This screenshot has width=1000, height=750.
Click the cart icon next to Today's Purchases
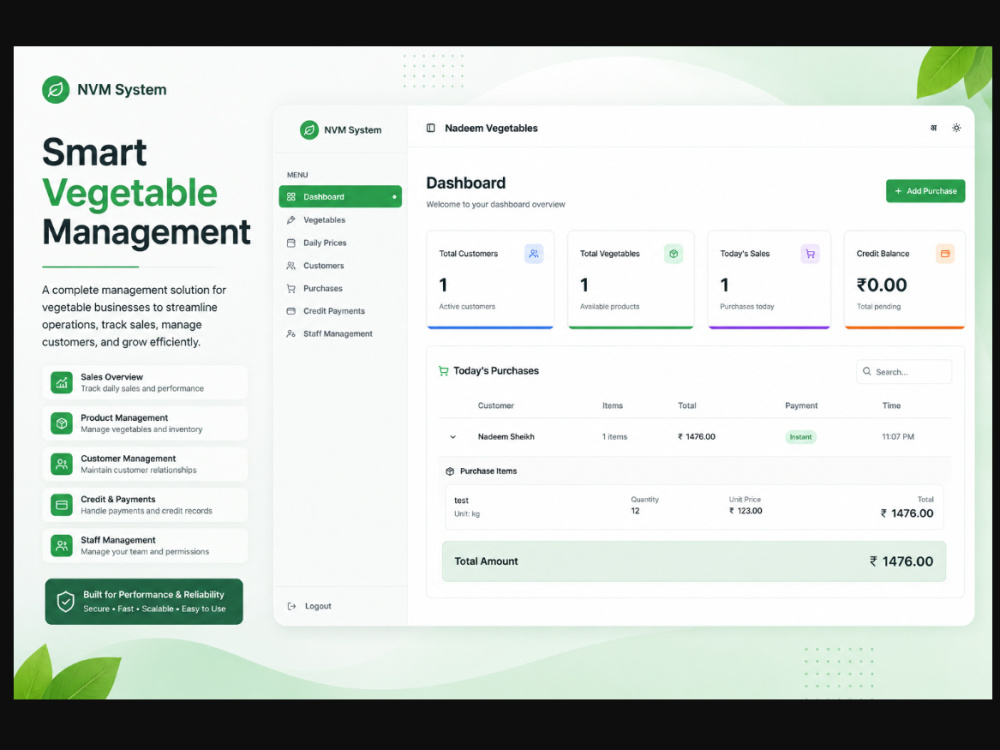click(443, 371)
